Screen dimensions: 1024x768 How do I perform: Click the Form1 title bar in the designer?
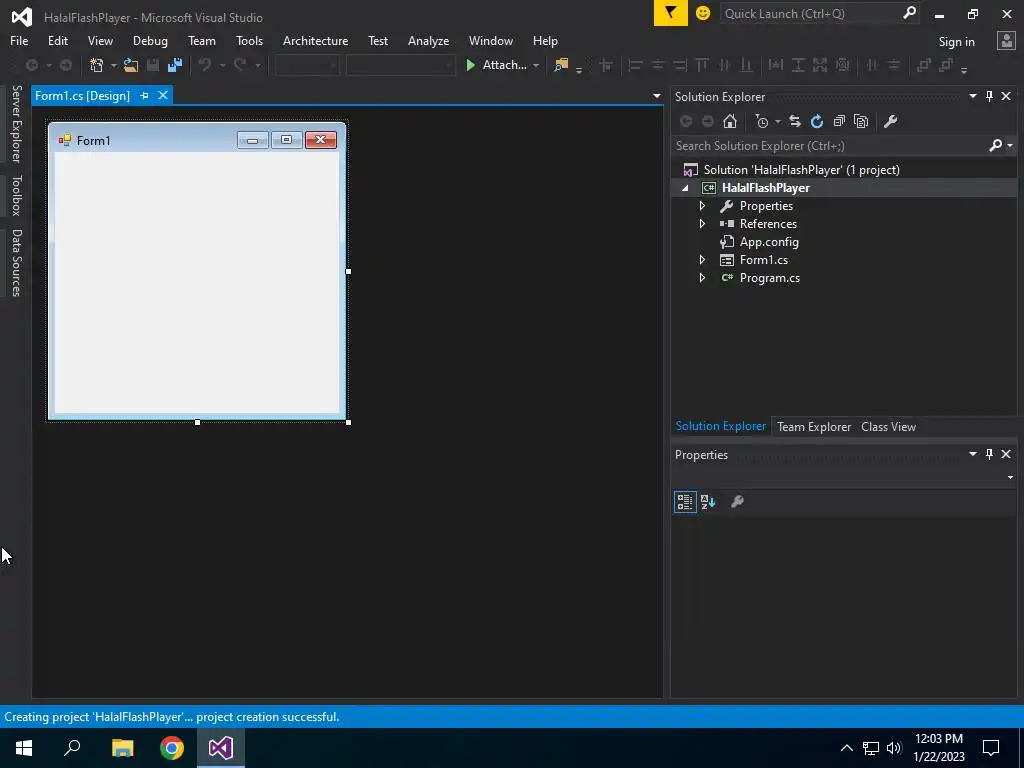pyautogui.click(x=197, y=140)
